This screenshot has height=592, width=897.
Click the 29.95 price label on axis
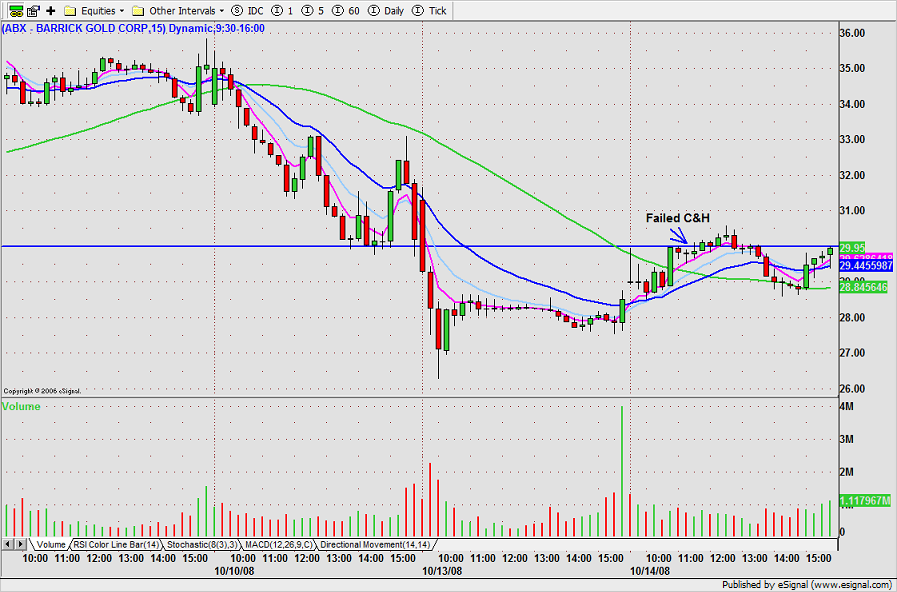(x=852, y=248)
